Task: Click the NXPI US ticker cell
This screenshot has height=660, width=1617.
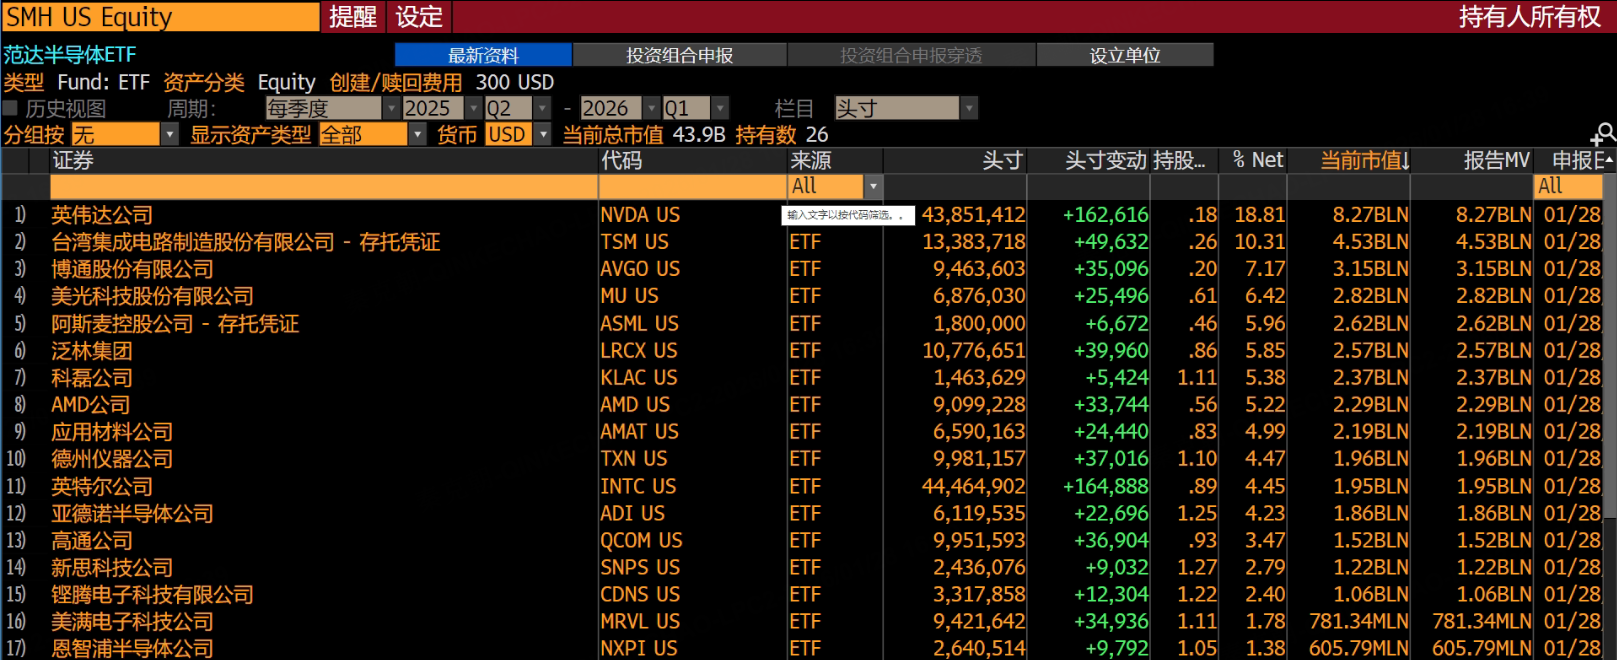Action: coord(639,648)
